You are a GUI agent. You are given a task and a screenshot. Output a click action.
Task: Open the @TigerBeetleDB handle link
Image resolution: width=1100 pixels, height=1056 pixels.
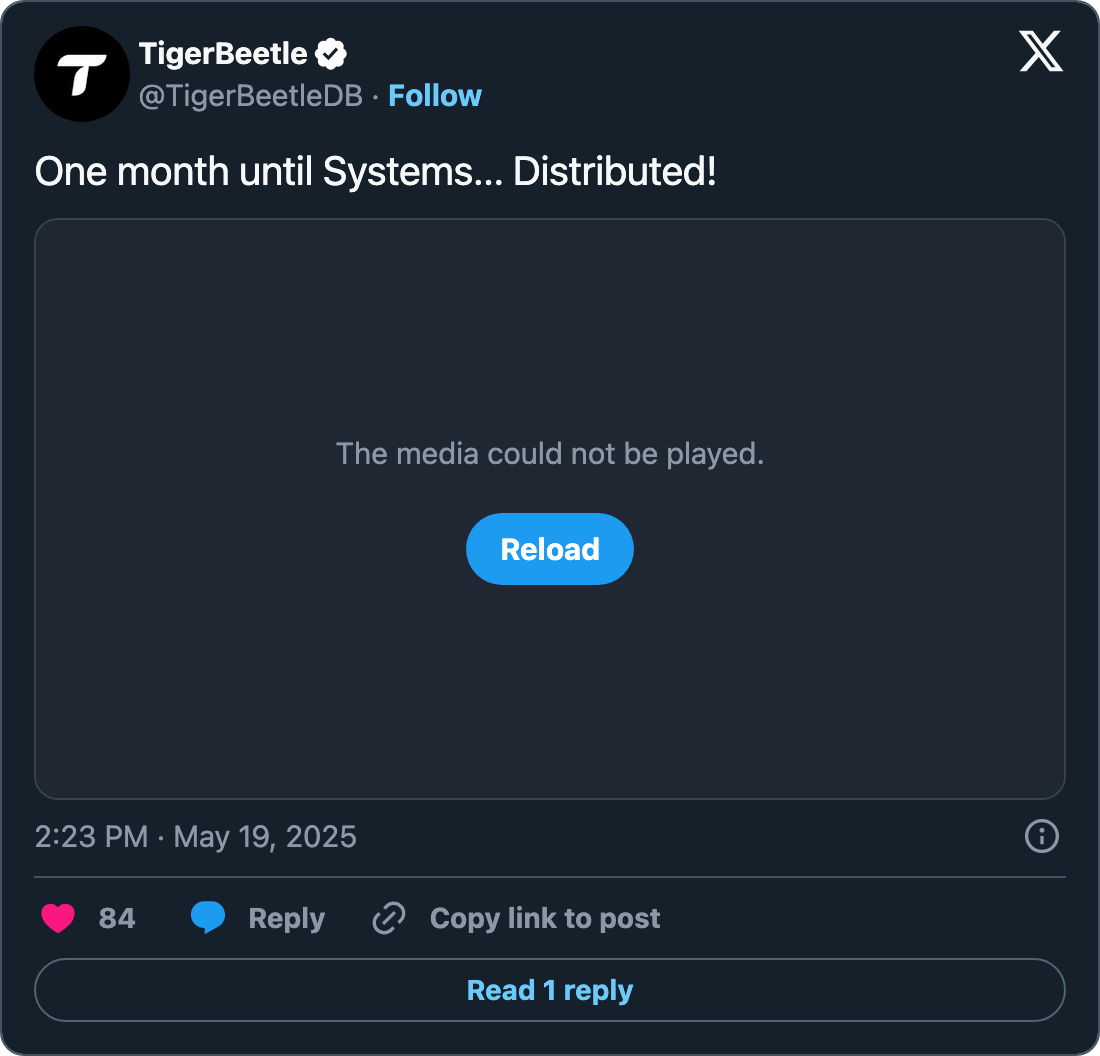click(x=250, y=96)
